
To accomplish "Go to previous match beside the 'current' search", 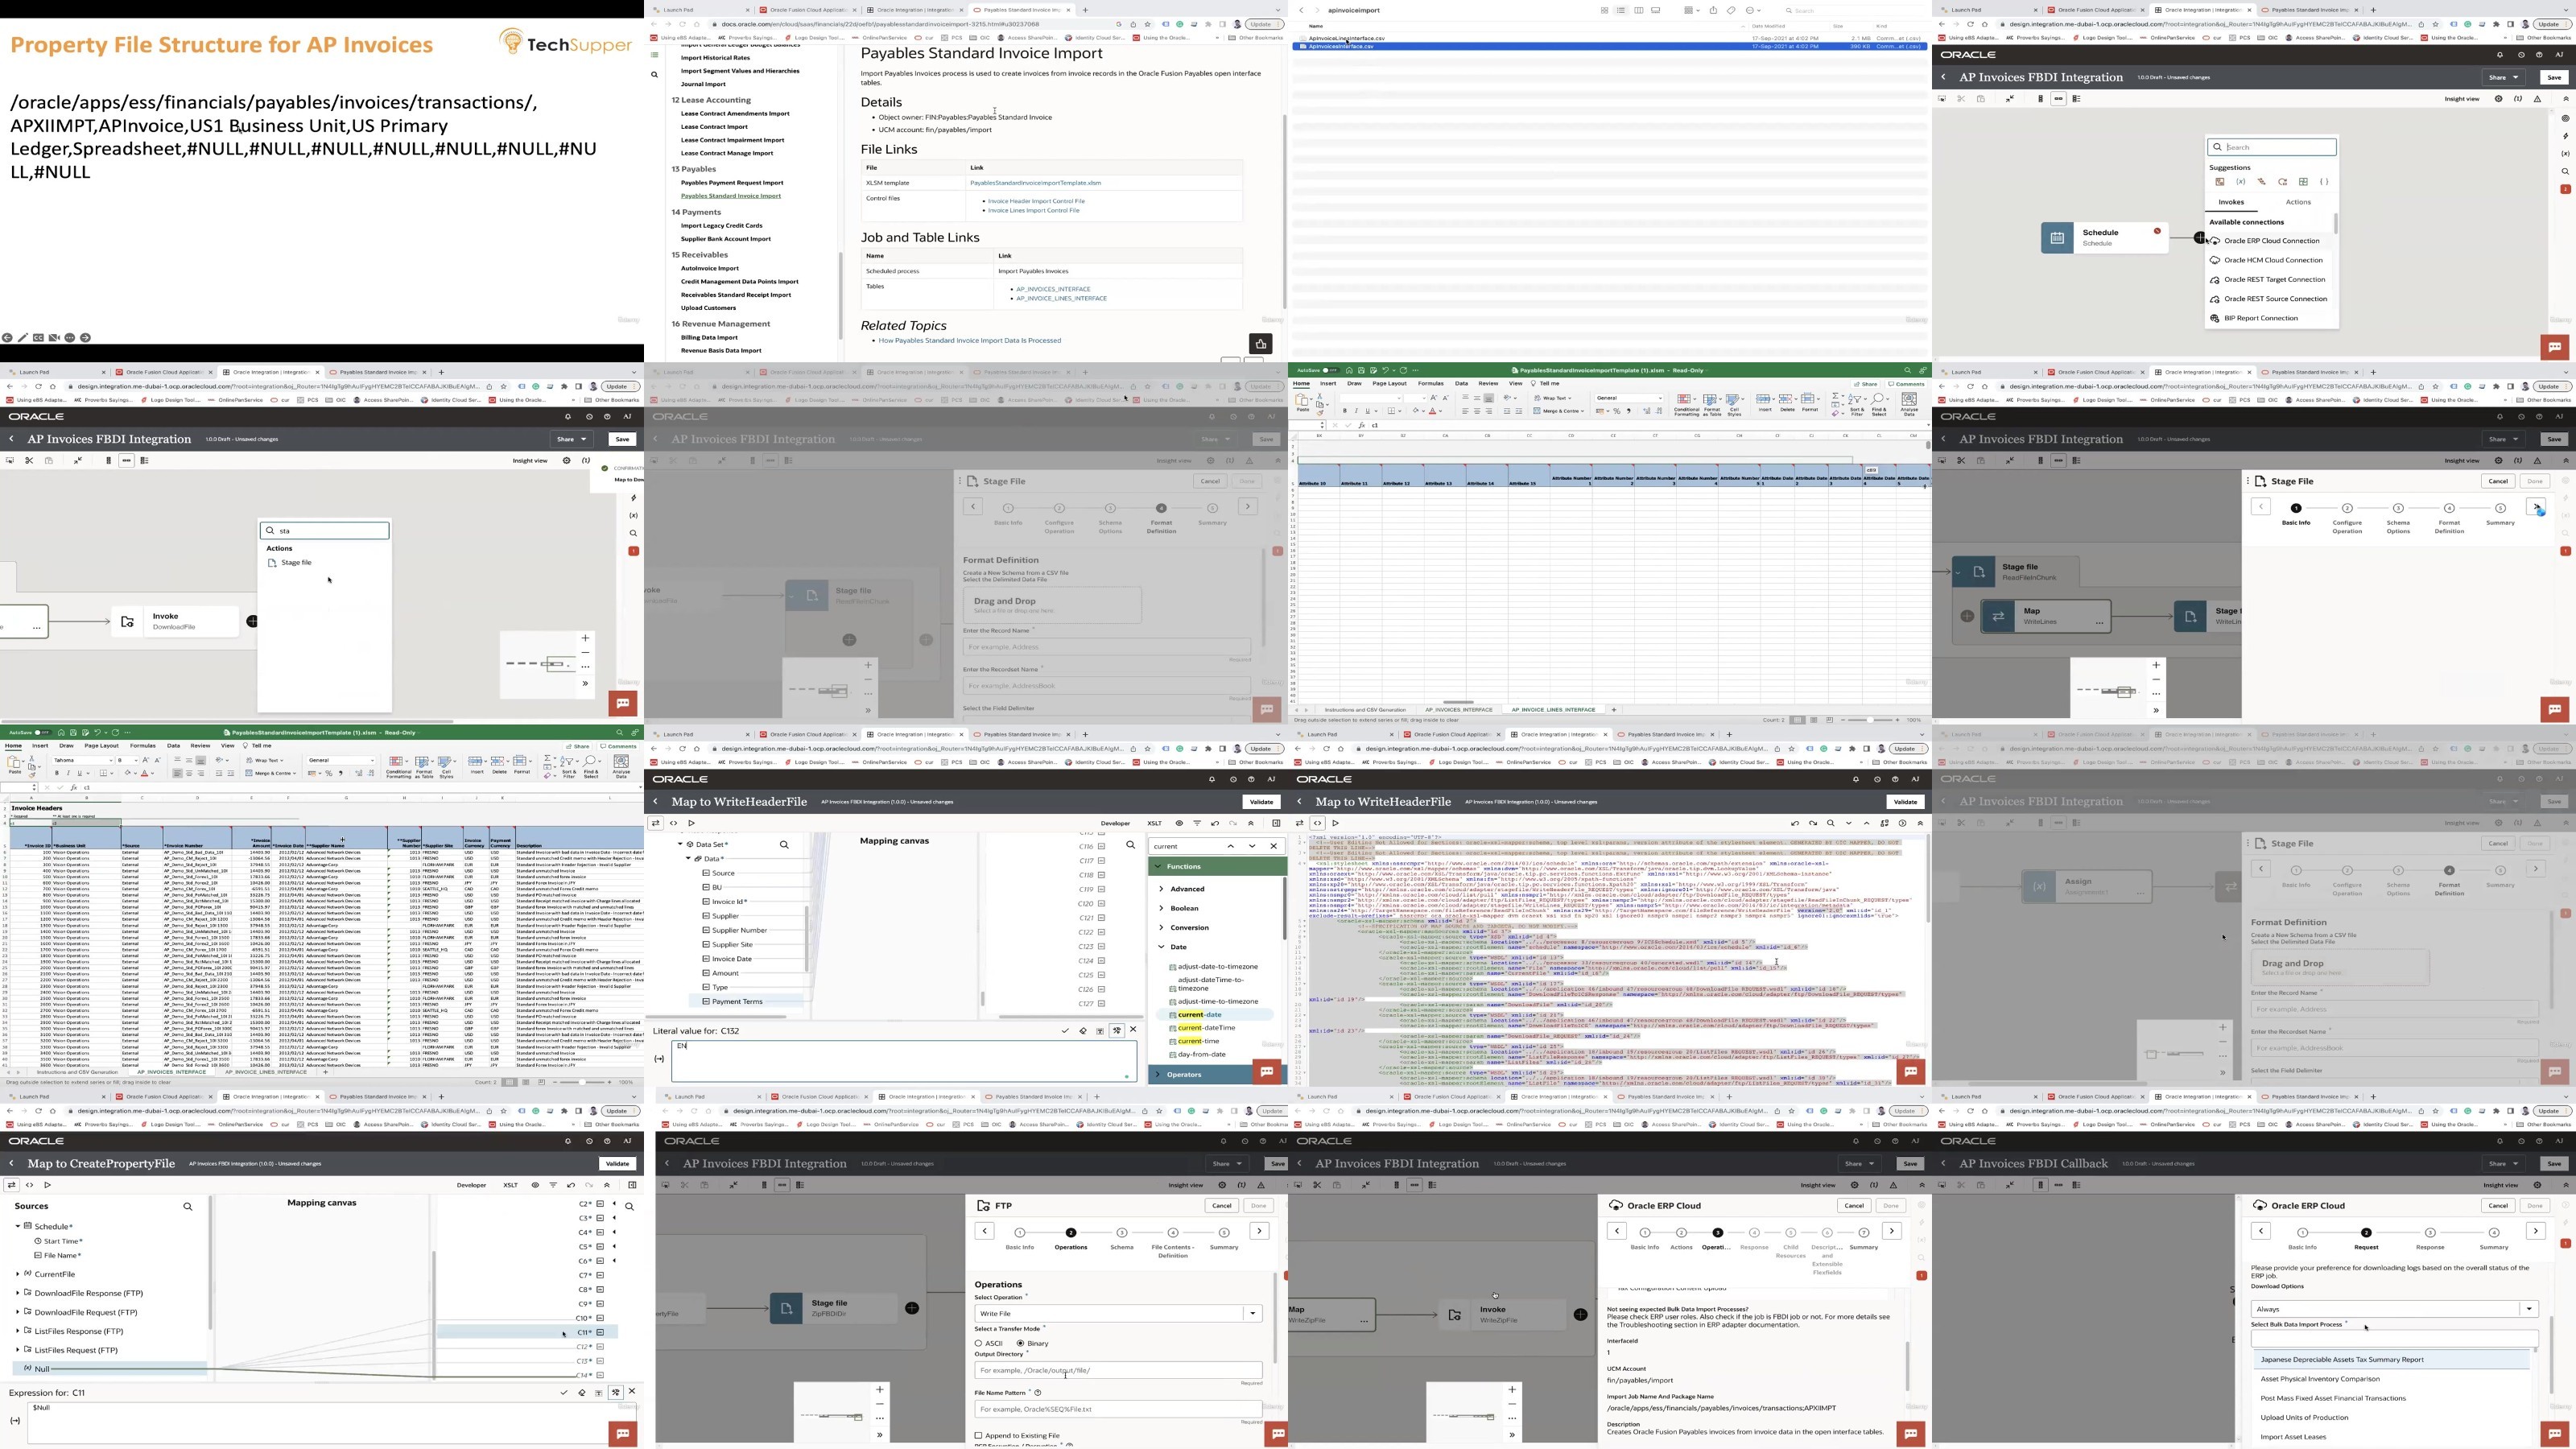I will 1231,846.
